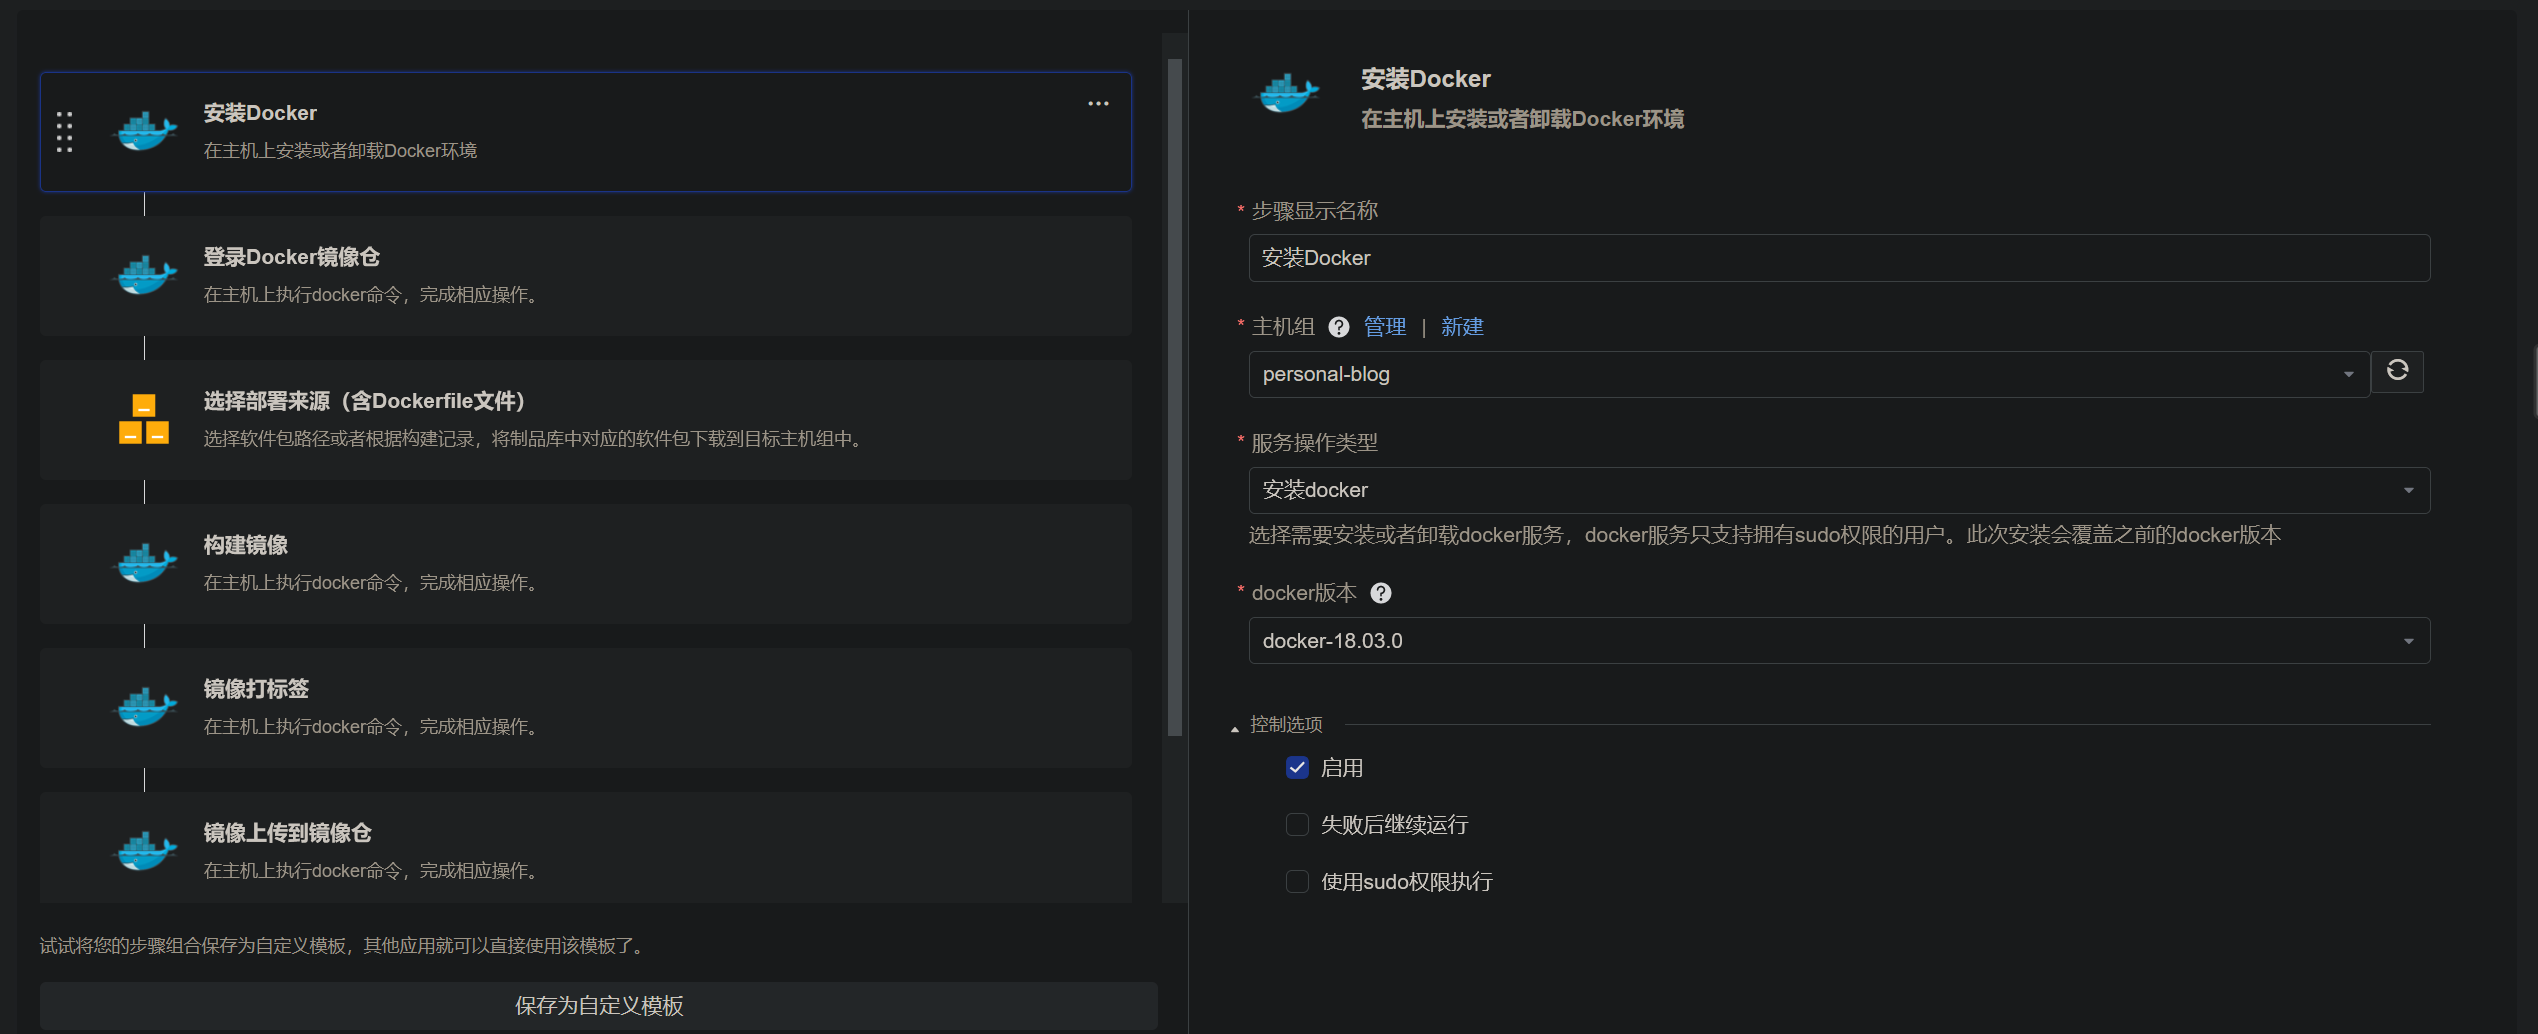The image size is (2538, 1034).
Task: Open the more options menu of 安装Docker step
Action: 1098,104
